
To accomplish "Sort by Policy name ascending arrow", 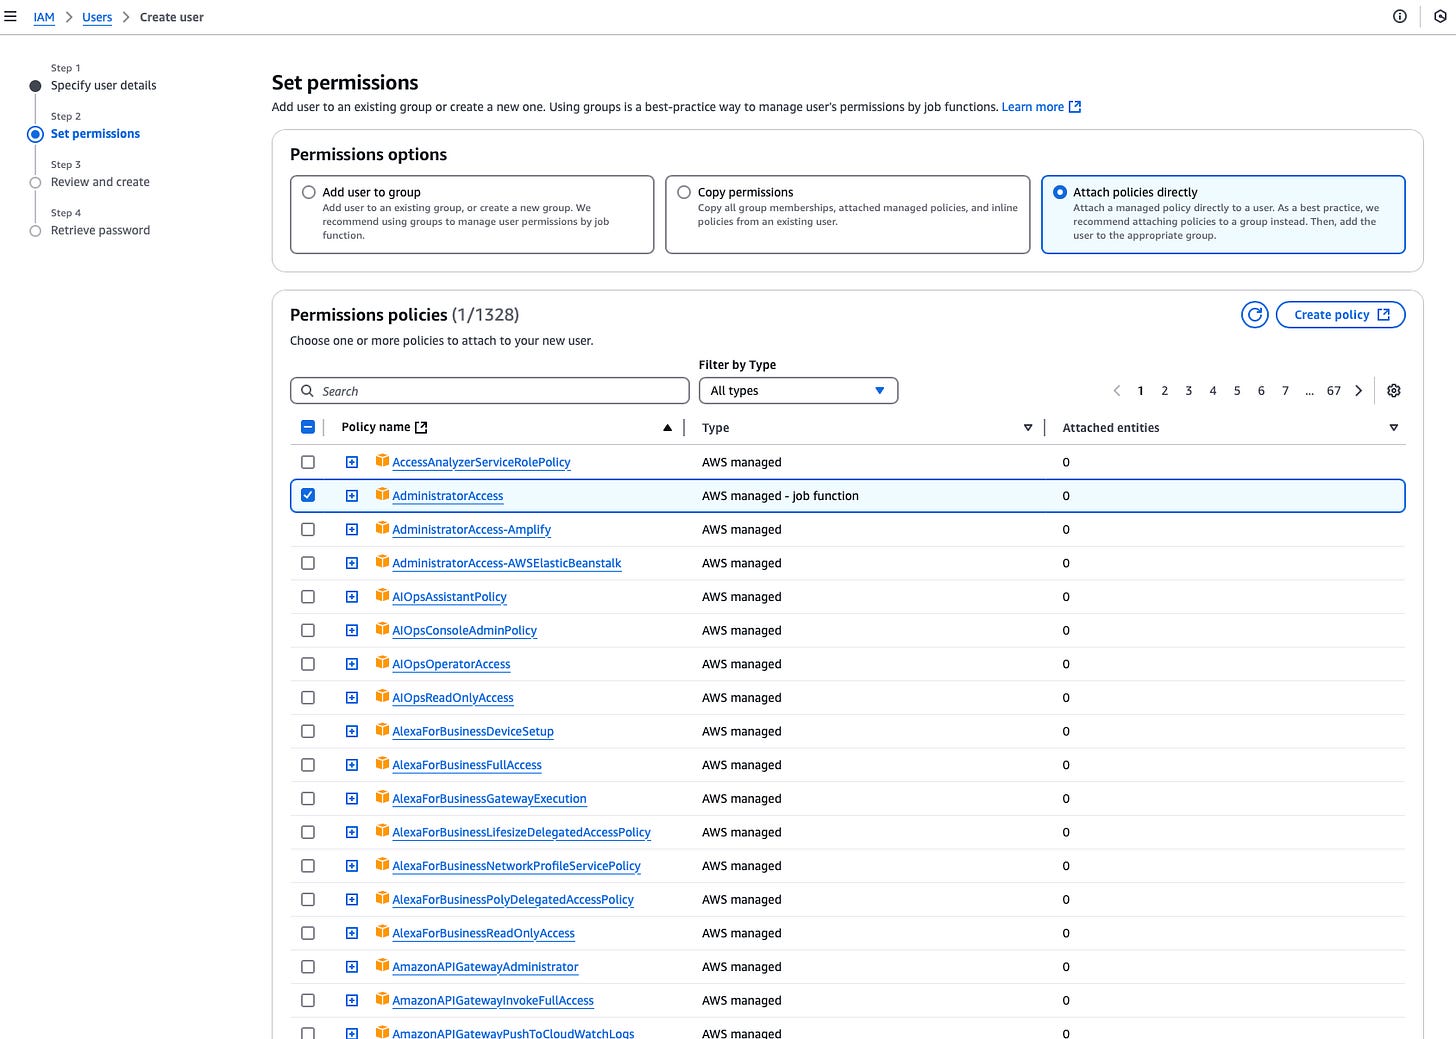I will point(667,428).
